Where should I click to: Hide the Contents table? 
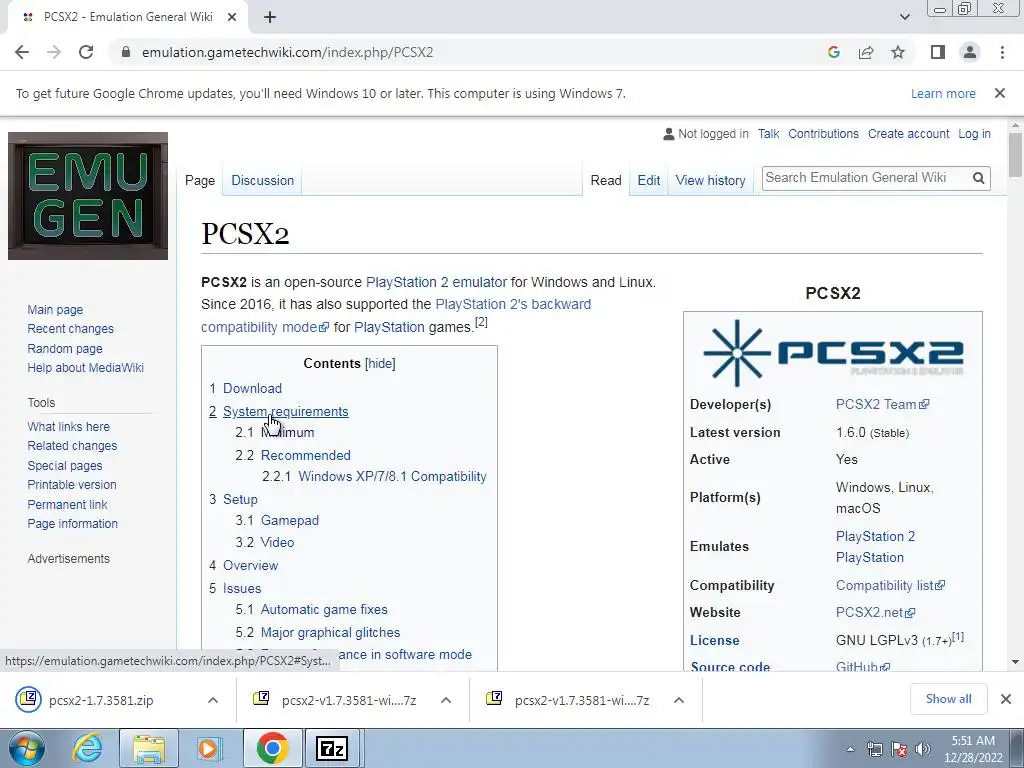[380, 364]
